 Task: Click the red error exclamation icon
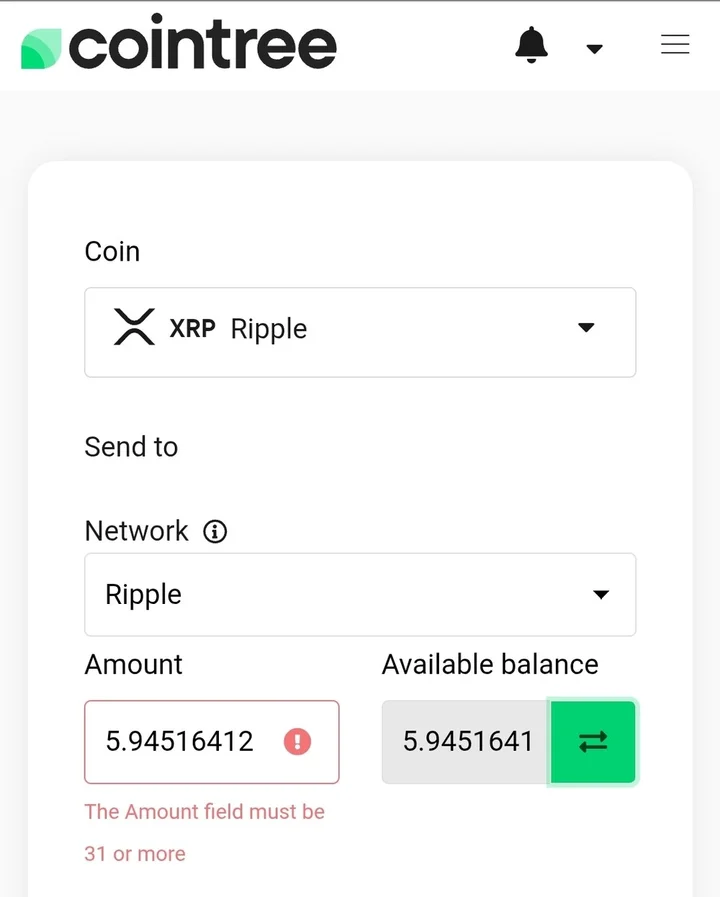pos(297,741)
